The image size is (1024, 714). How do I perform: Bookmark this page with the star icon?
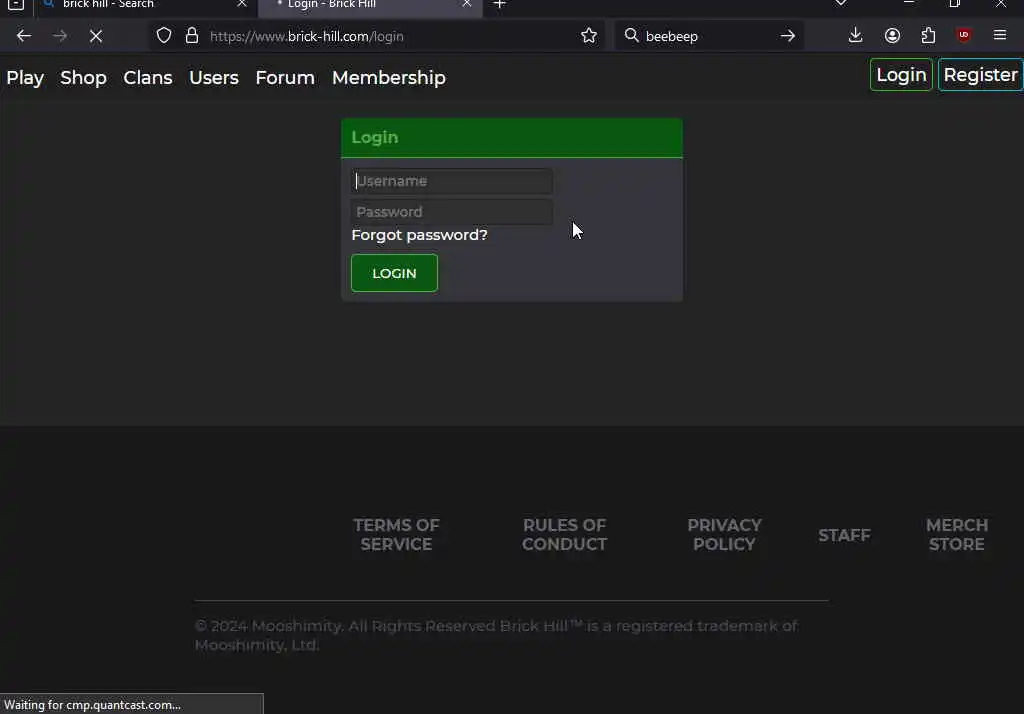click(x=588, y=35)
